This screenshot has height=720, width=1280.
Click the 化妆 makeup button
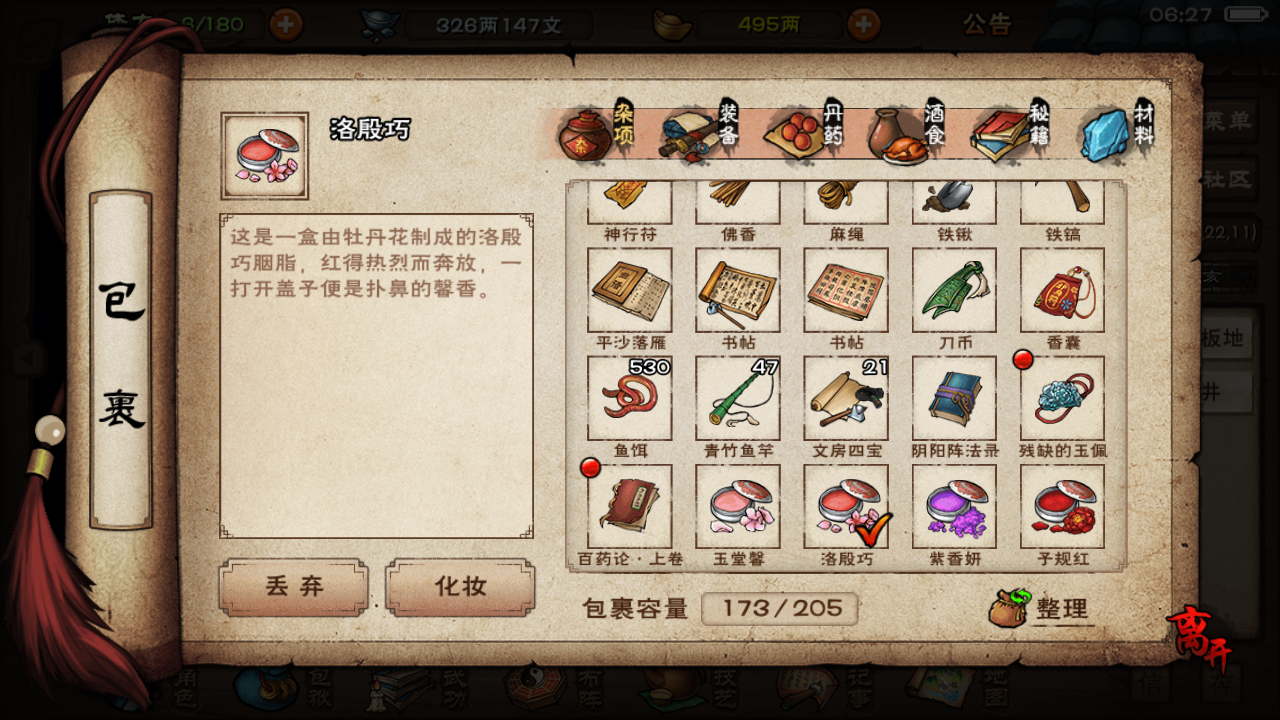click(x=460, y=587)
